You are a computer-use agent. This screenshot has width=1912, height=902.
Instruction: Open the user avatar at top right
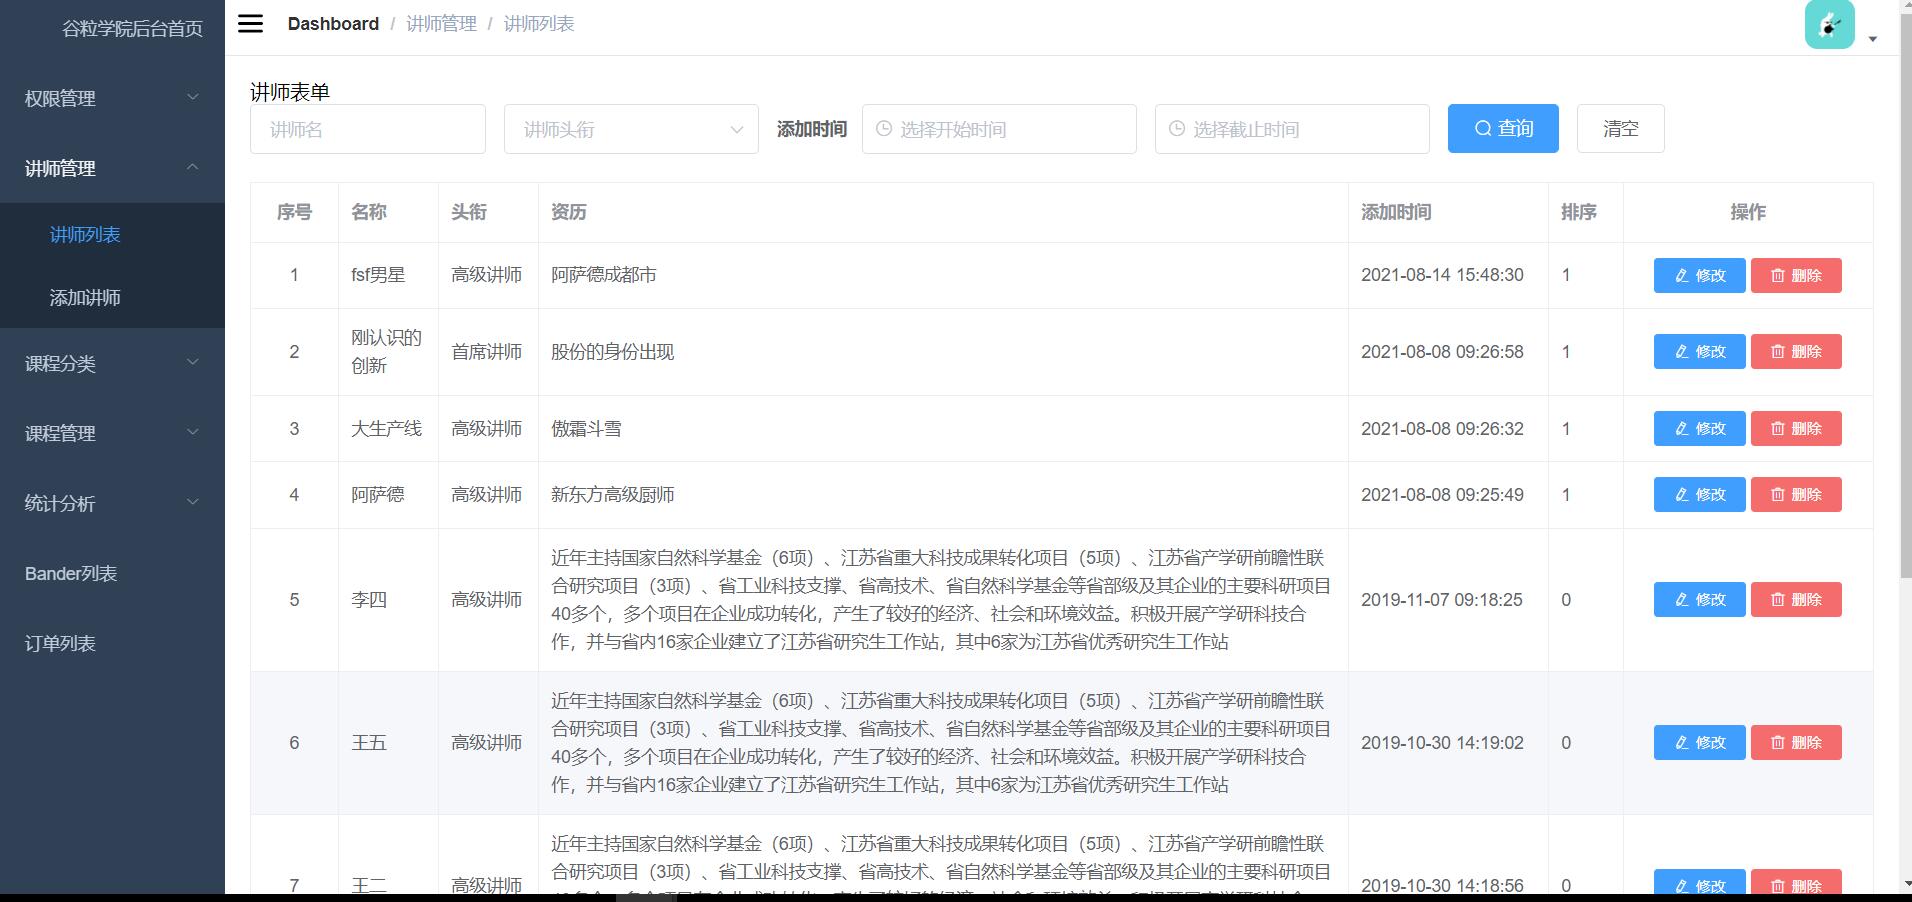[x=1829, y=24]
